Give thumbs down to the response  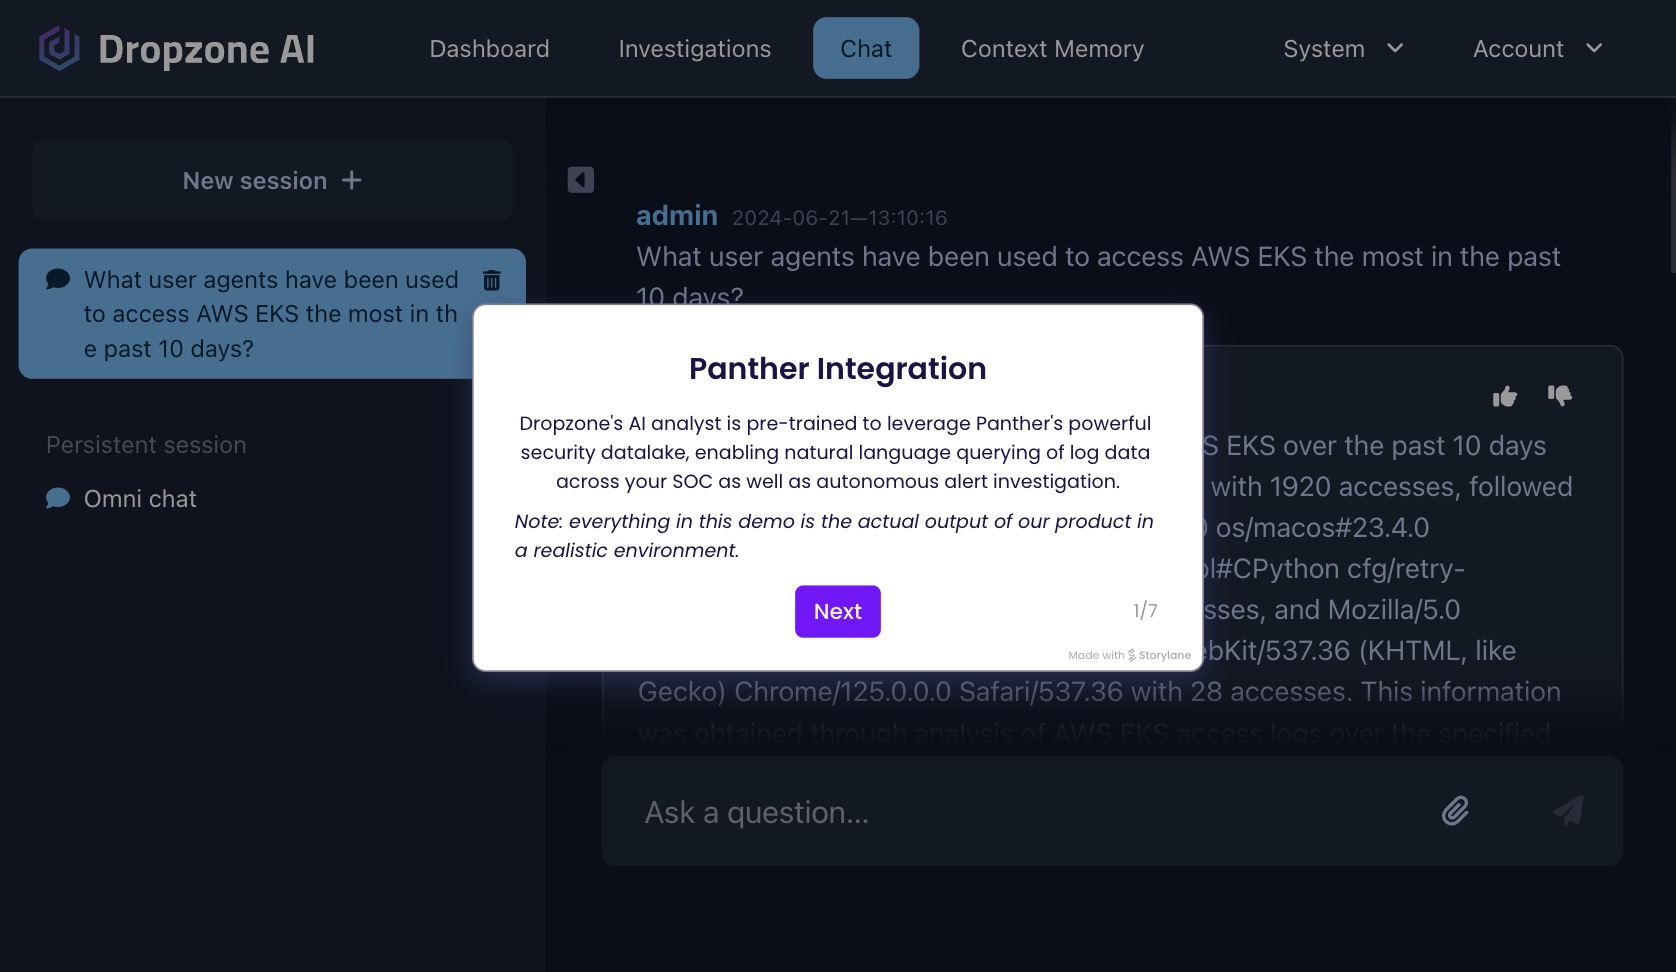tap(1560, 396)
